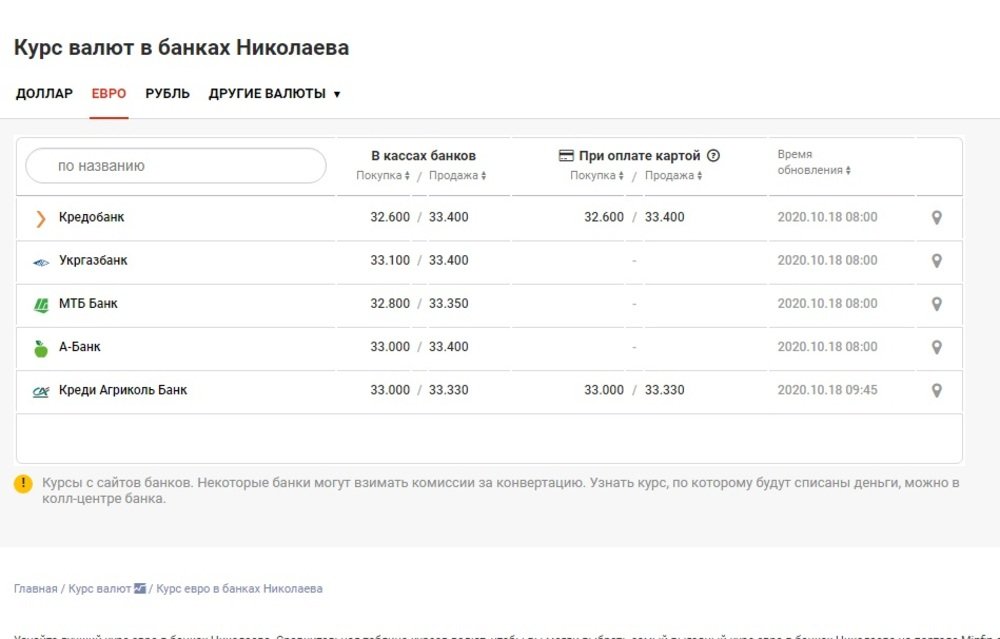Open the location pin for Кредобанк
Screen dimensions: 1000x639
click(x=936, y=217)
